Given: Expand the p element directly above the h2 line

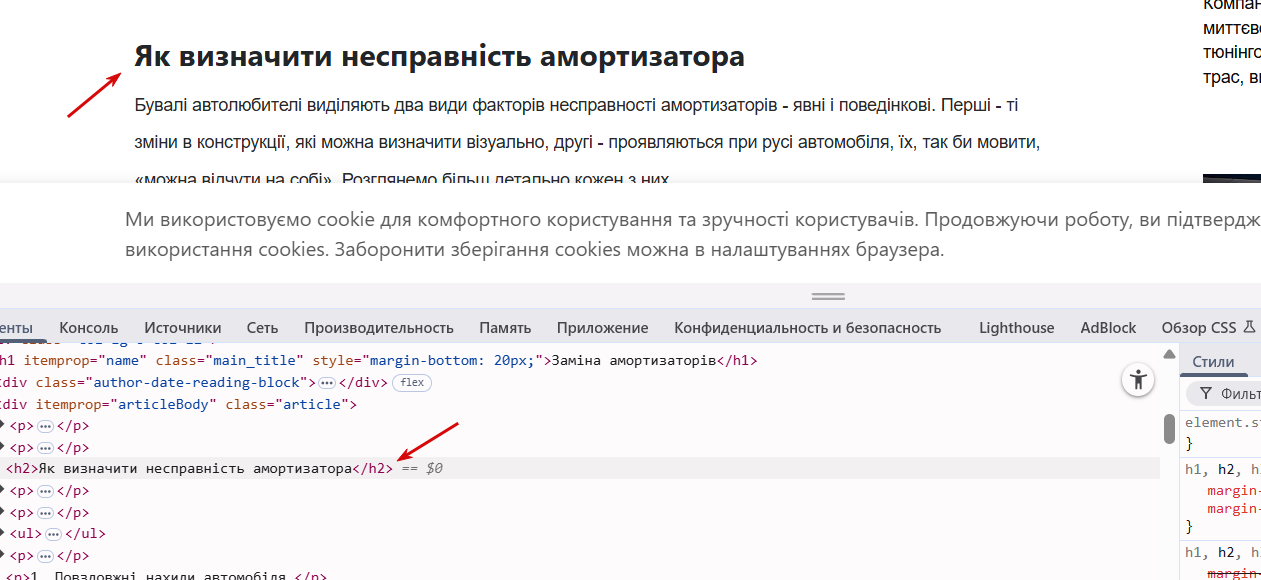Looking at the screenshot, I should (3, 448).
